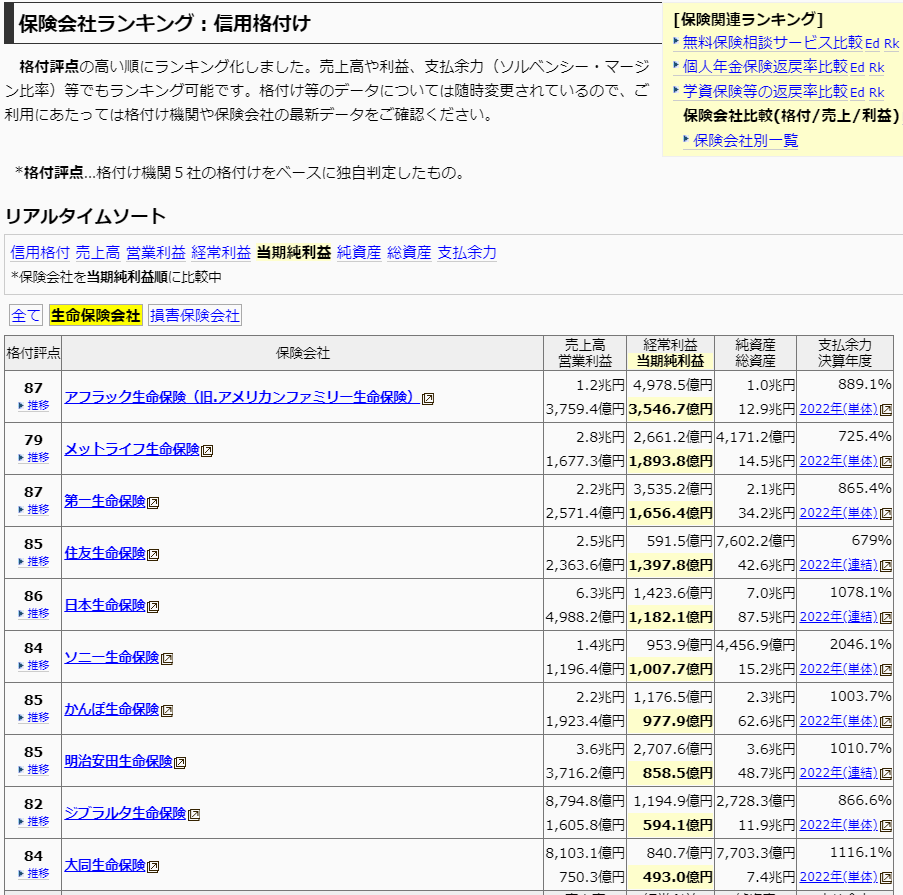Click 保険会社比較(格付/売上/利益) sidebar text
Image resolution: width=903 pixels, height=895 pixels.
click(x=791, y=116)
